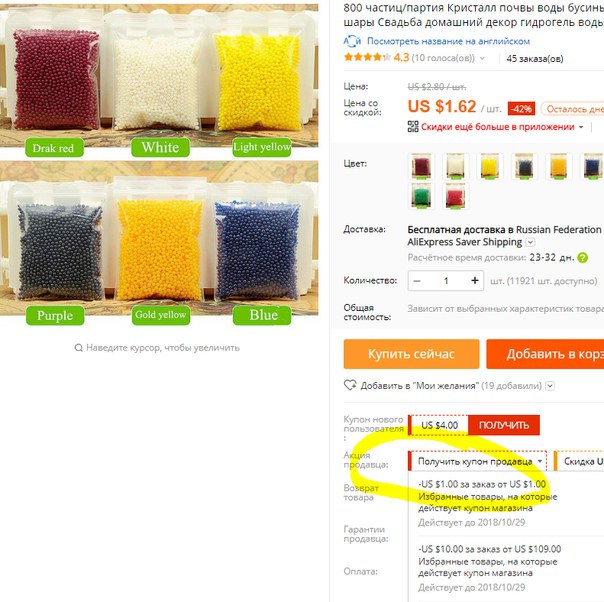Increase quantity with the plus button
The width and height of the screenshot is (604, 602).
coord(475,280)
